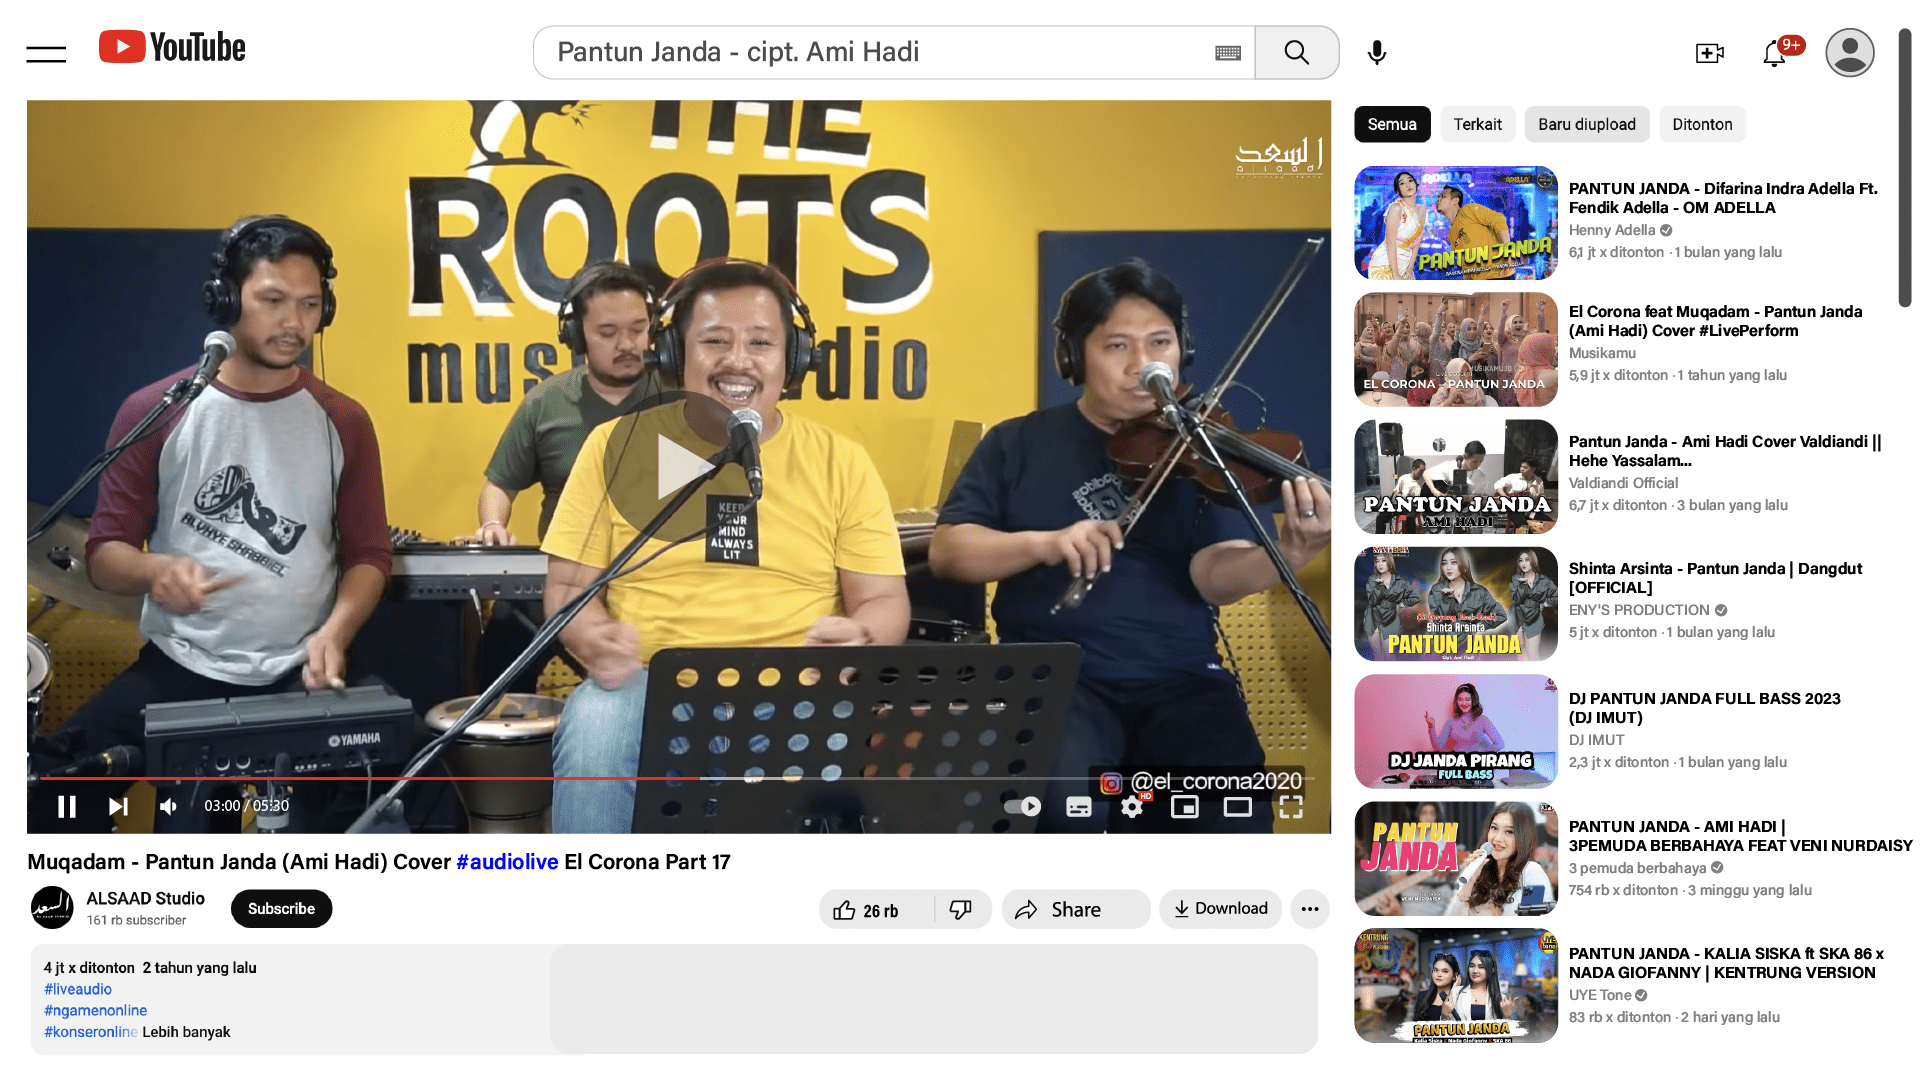Click the page vertical scrollbar

pyautogui.click(x=1905, y=168)
